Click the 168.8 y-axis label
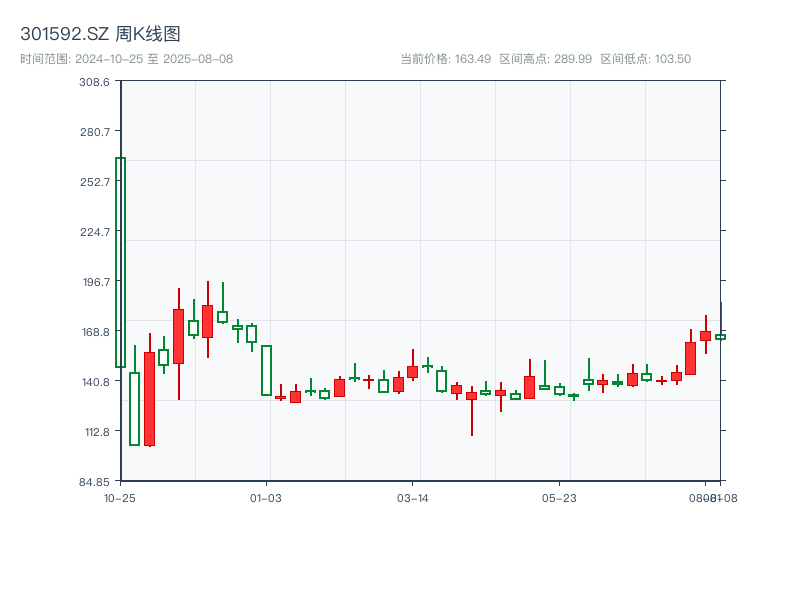Screen dimensions: 800x600 pyautogui.click(x=96, y=332)
